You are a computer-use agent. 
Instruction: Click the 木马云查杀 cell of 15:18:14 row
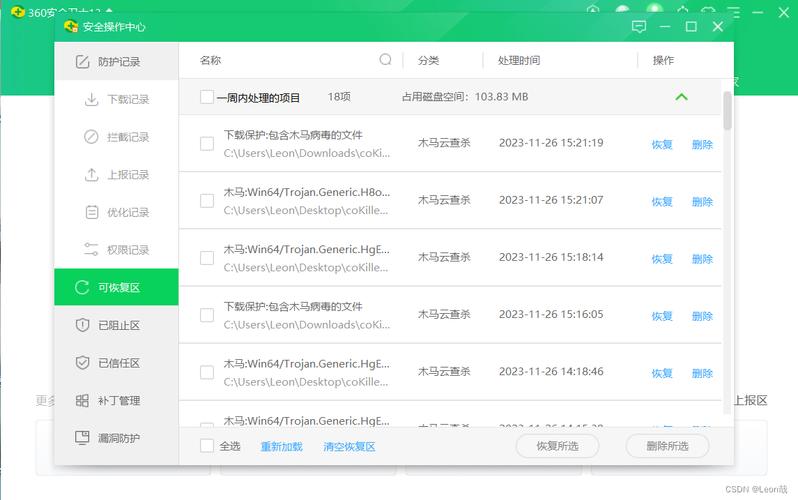(x=444, y=257)
